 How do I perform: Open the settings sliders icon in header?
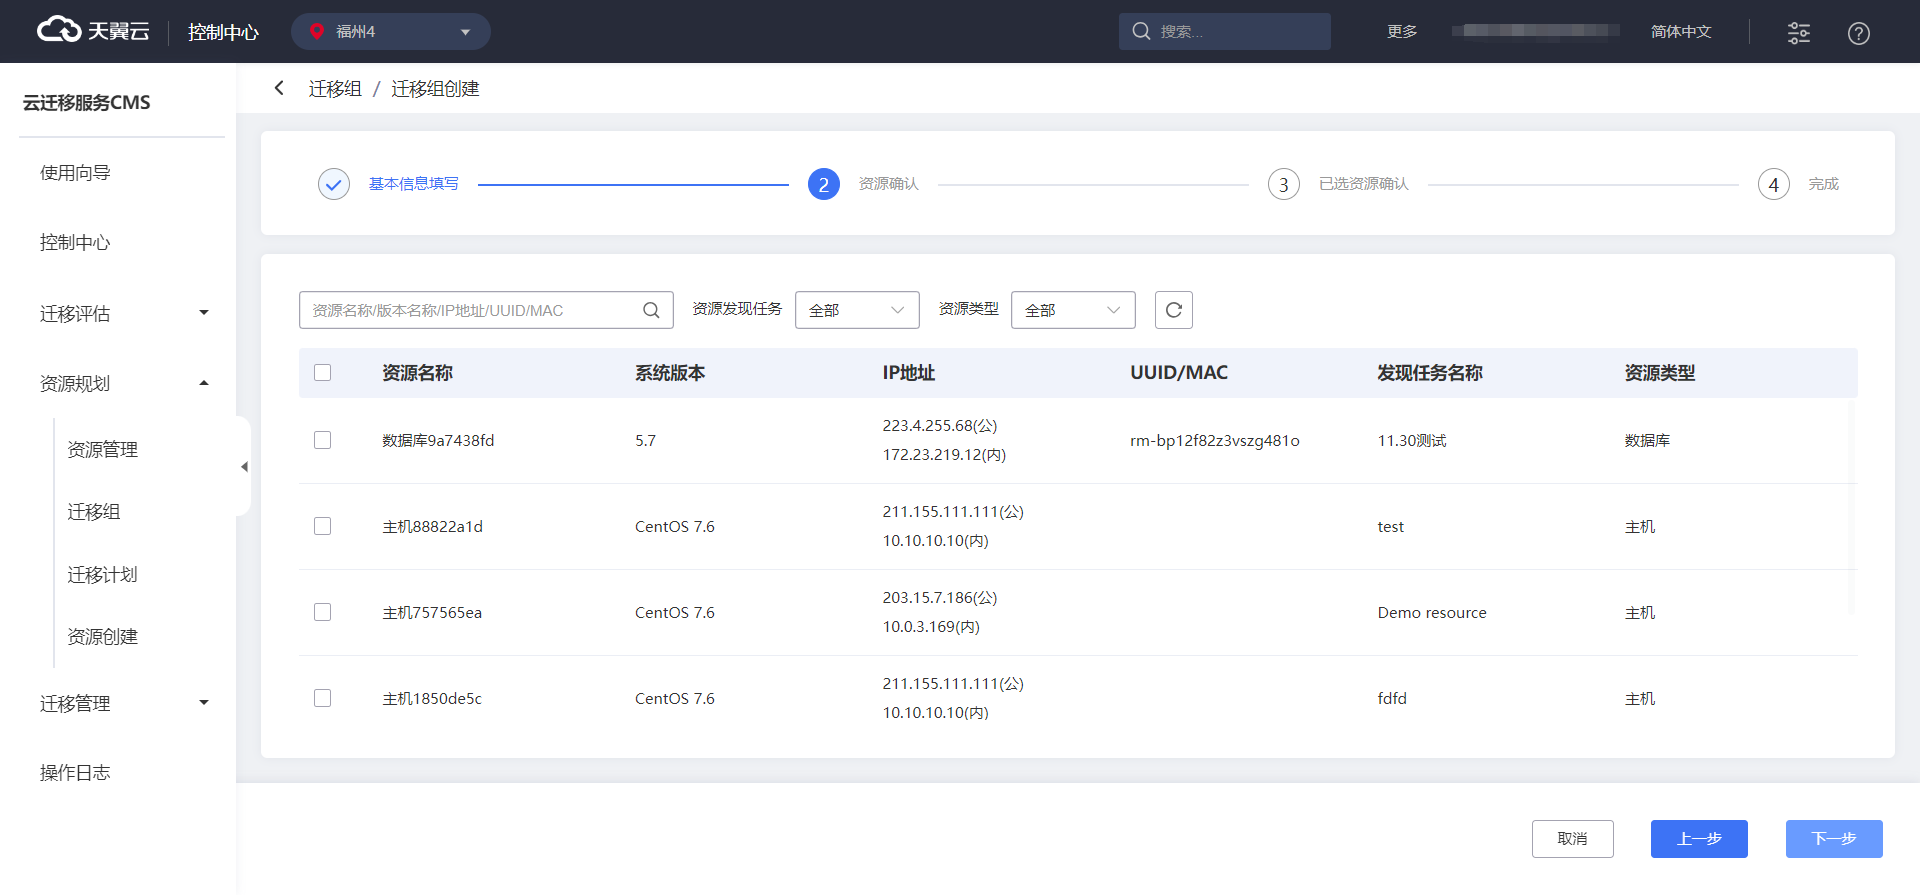click(x=1798, y=32)
